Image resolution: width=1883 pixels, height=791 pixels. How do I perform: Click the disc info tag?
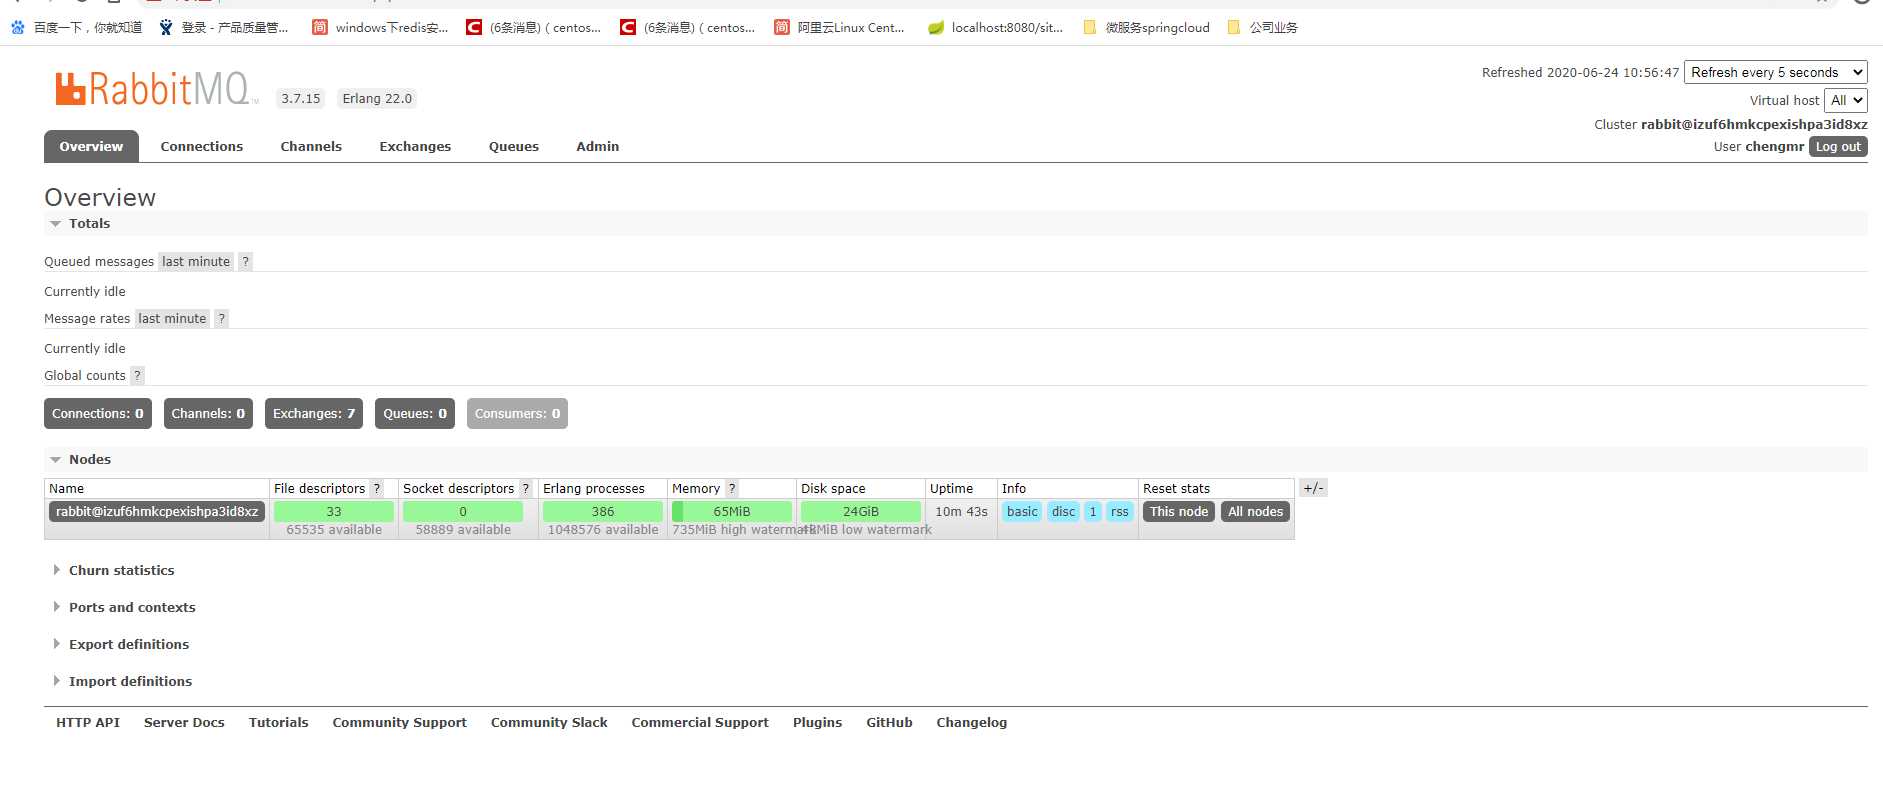tap(1063, 512)
